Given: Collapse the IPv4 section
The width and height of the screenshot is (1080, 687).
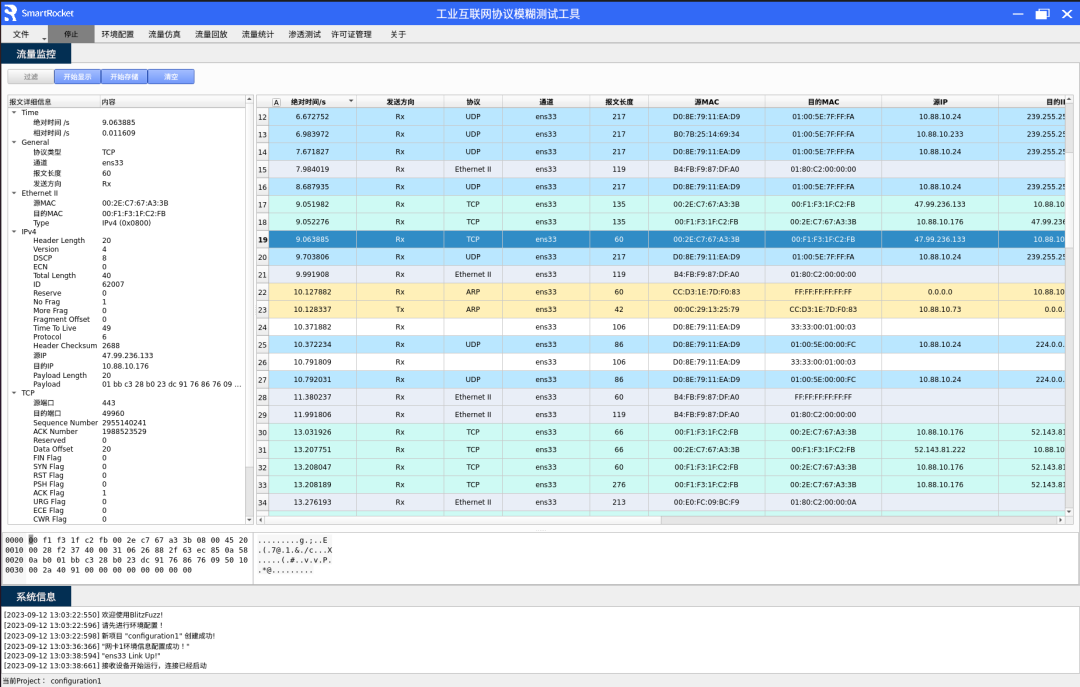Looking at the screenshot, I should [15, 232].
